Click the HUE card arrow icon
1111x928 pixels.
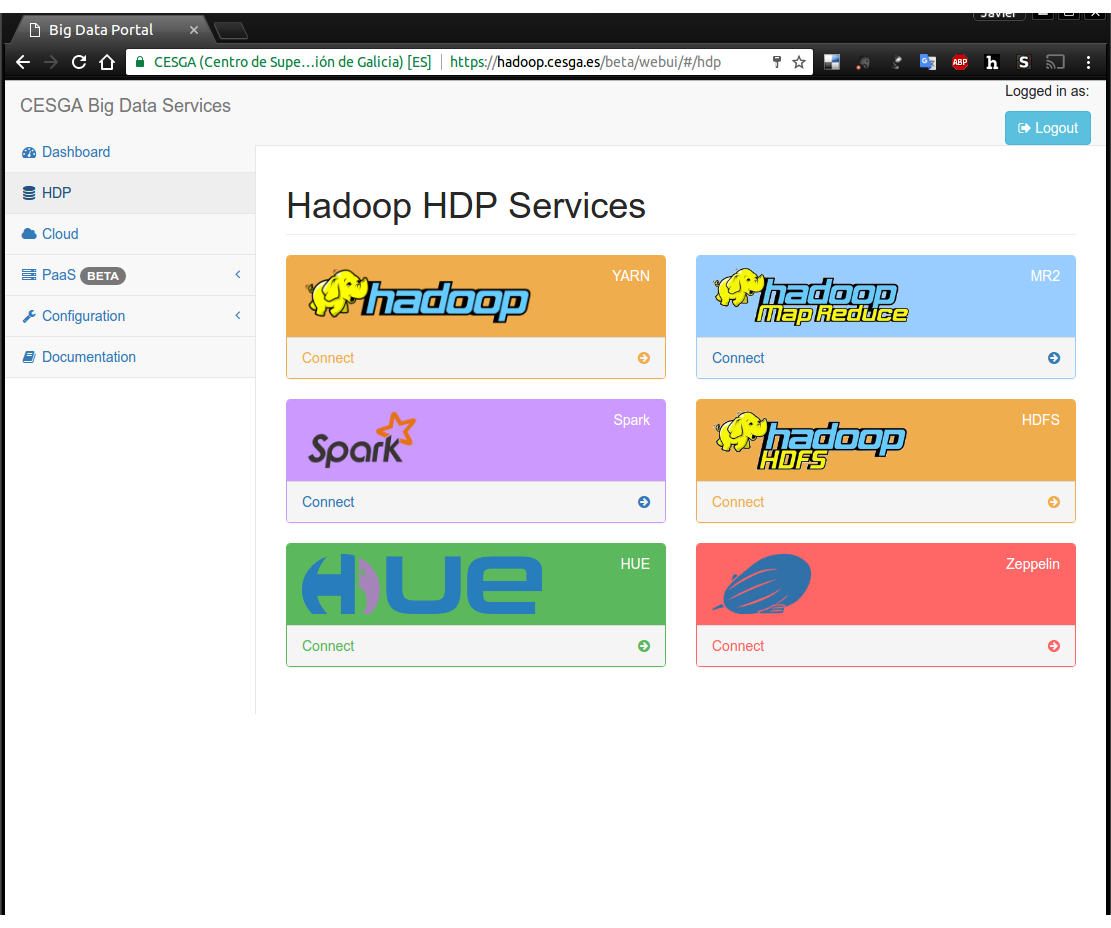643,646
